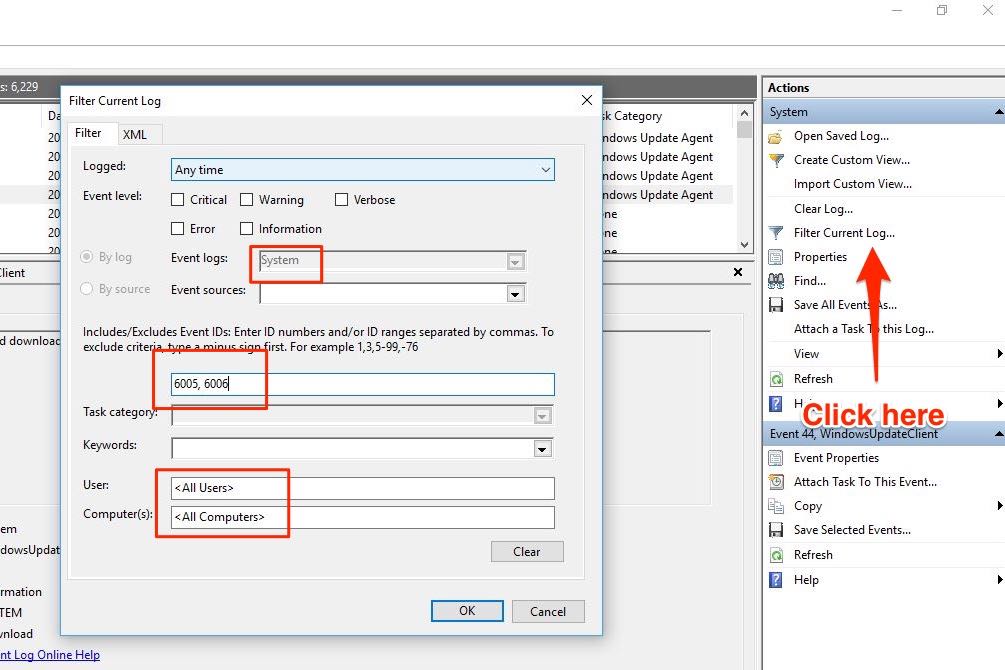Copy the selected WindowsUpdateClient event
1005x670 pixels.
(x=807, y=506)
